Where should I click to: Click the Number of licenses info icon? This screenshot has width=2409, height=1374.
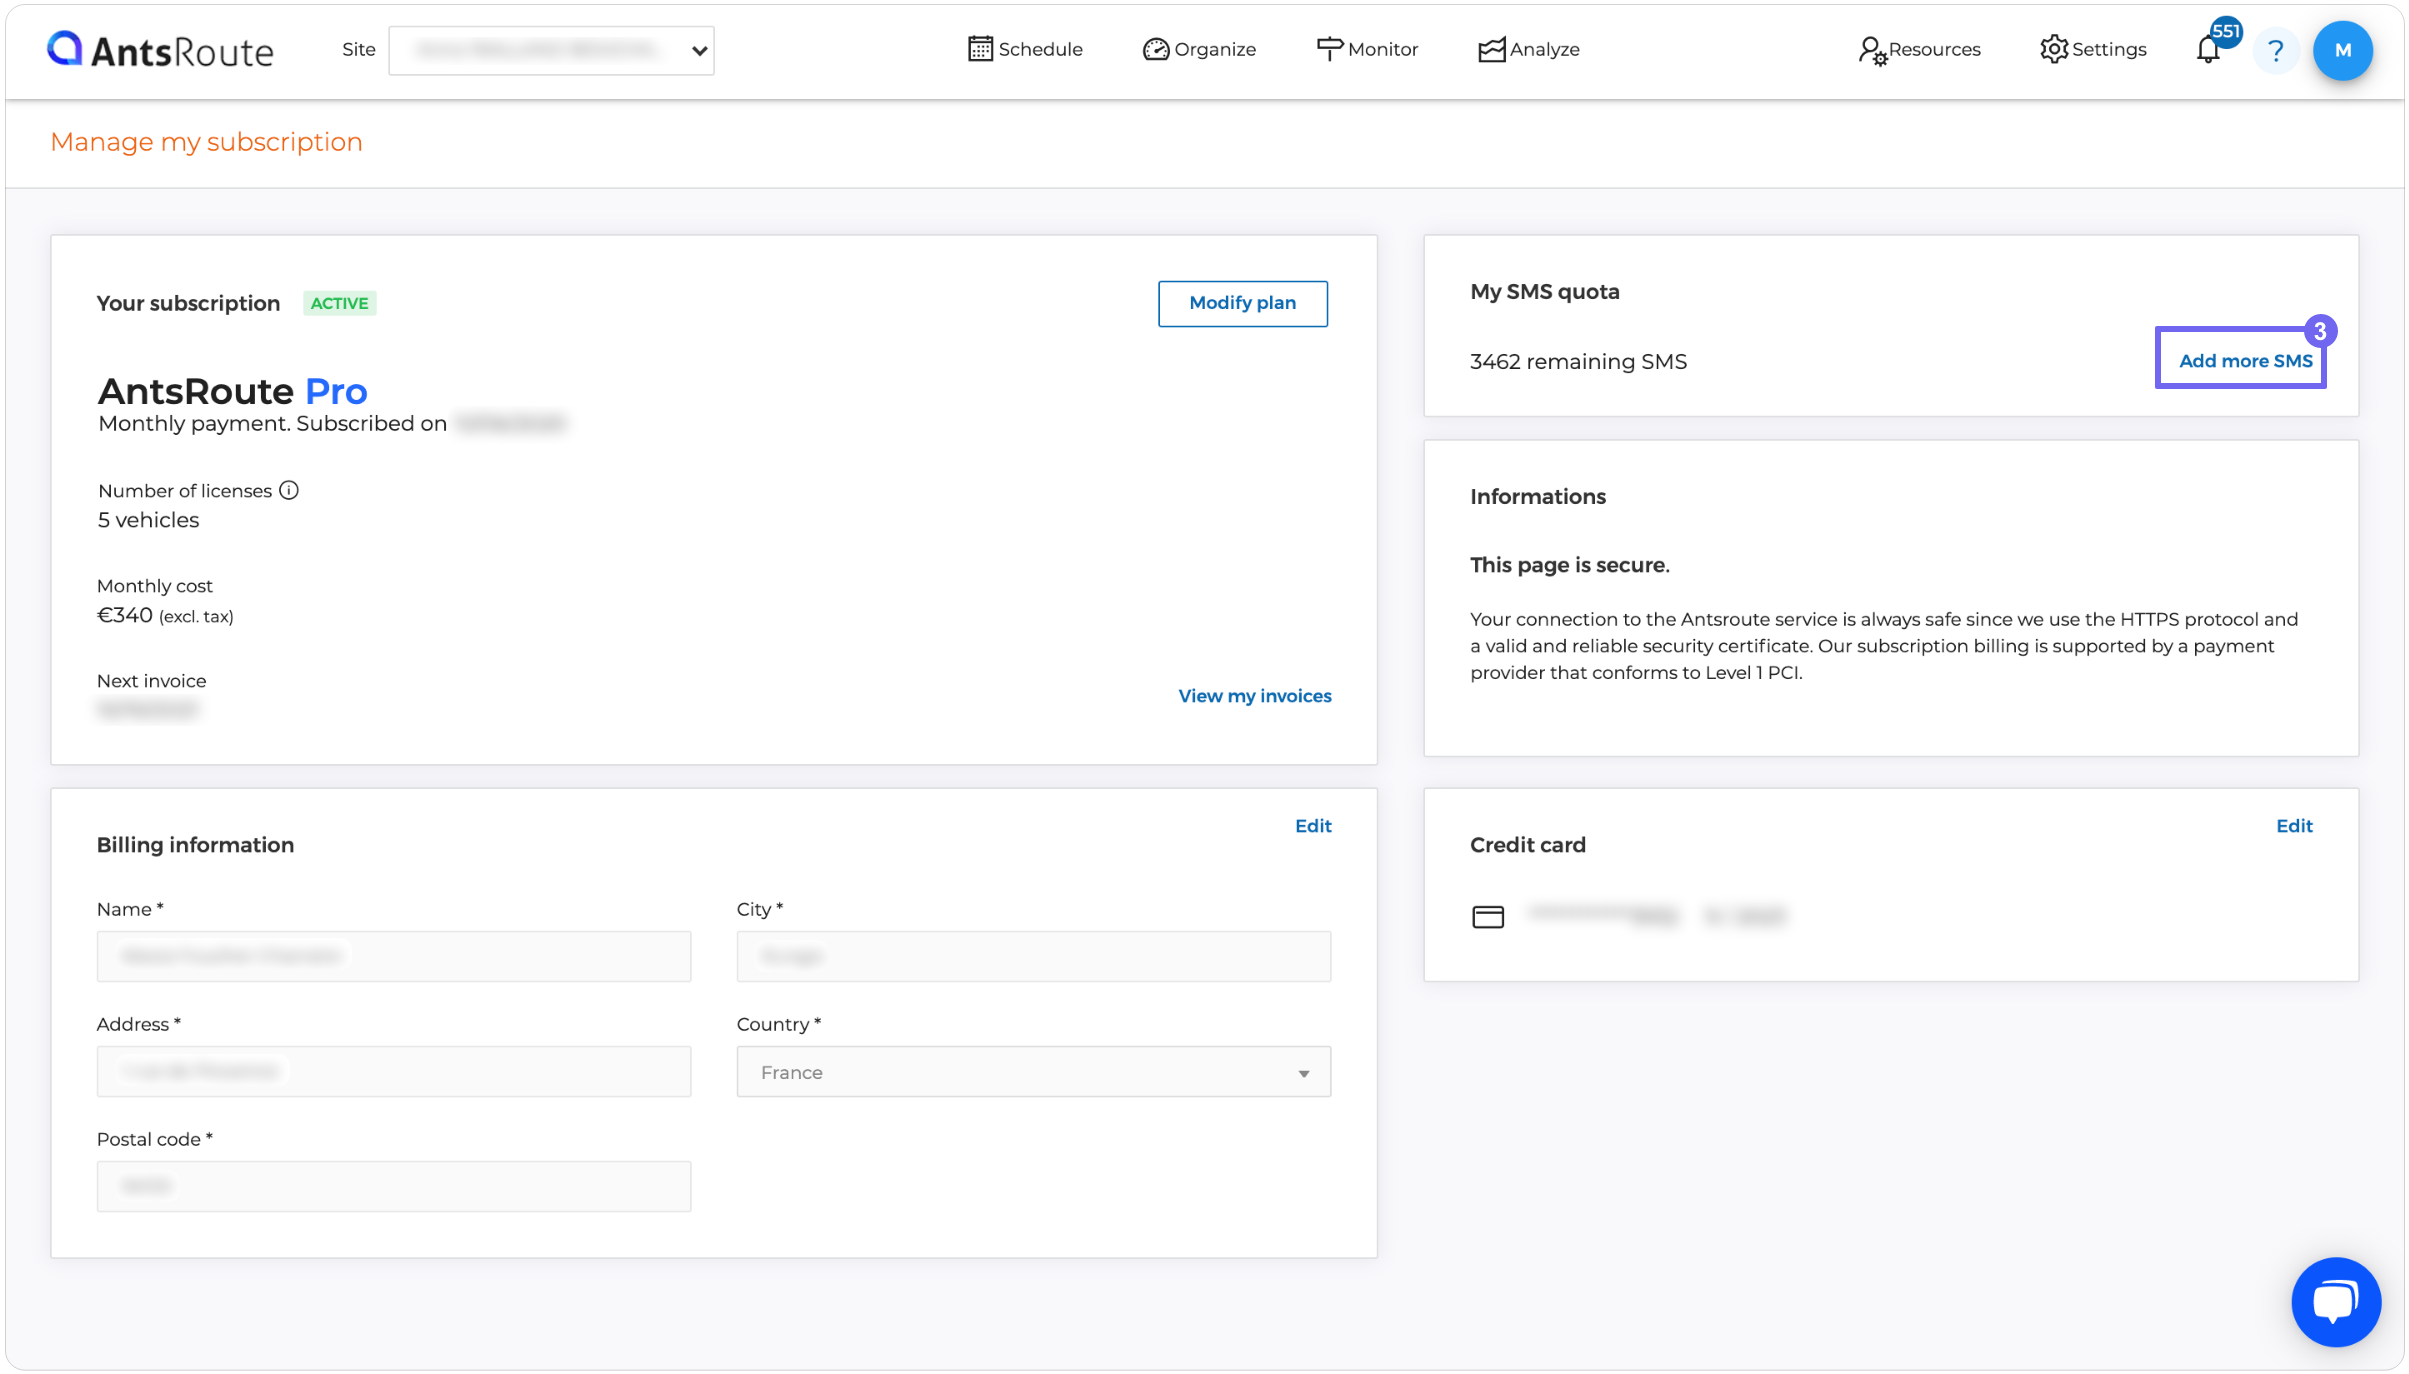coord(289,490)
